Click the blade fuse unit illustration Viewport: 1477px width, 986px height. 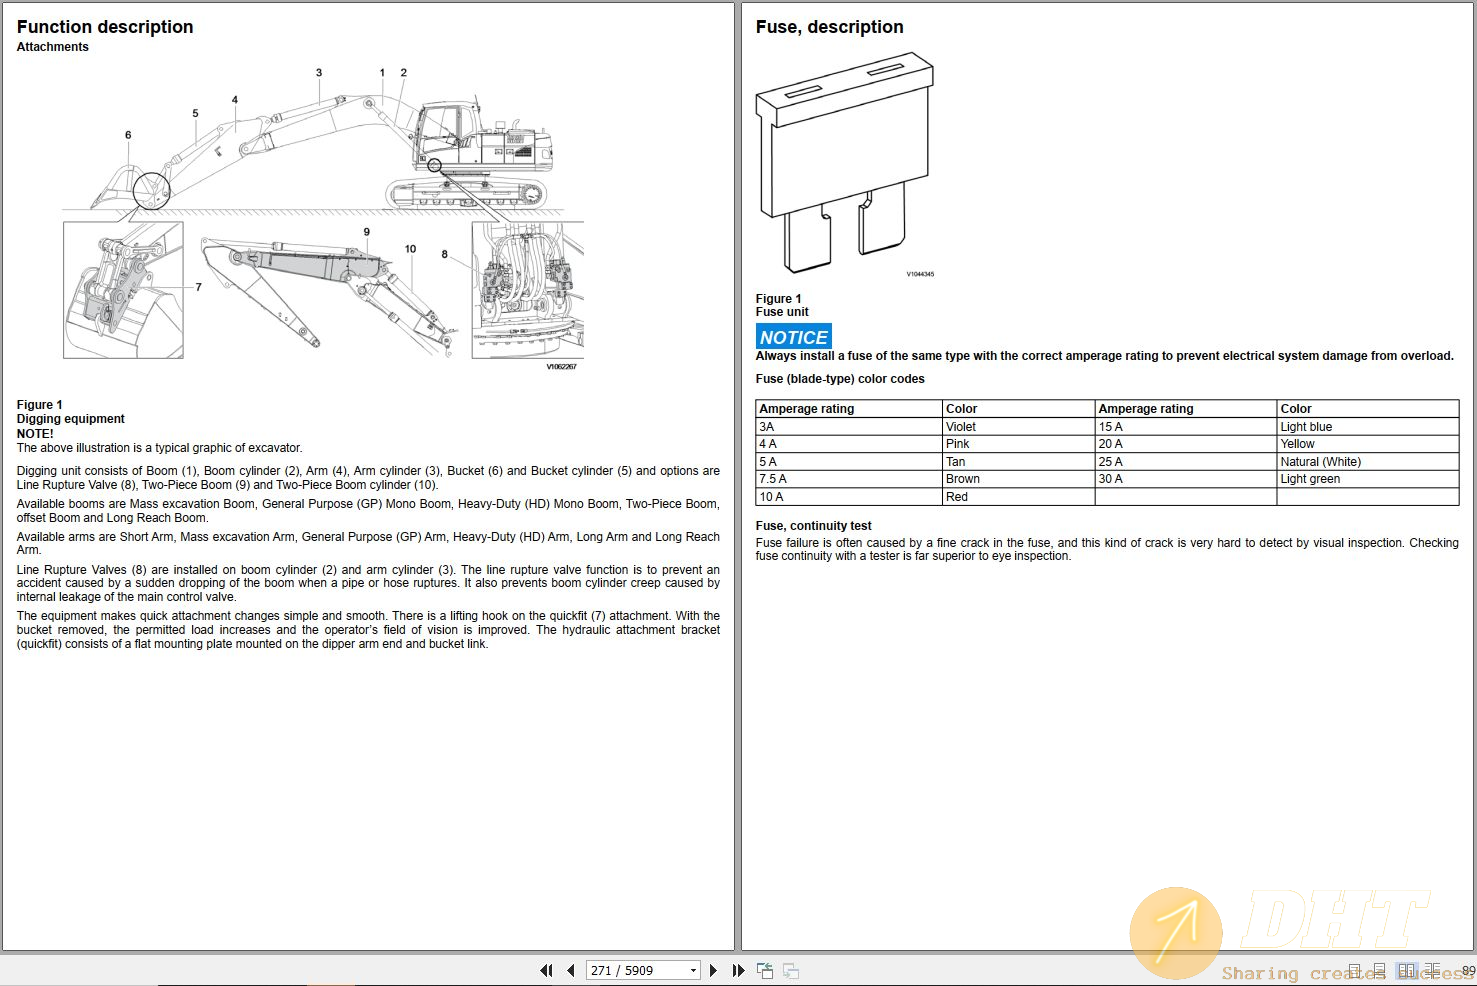(845, 165)
